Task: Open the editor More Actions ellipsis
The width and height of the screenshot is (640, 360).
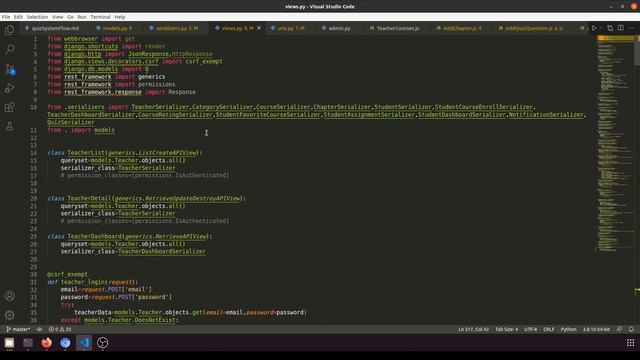Action: tap(631, 28)
